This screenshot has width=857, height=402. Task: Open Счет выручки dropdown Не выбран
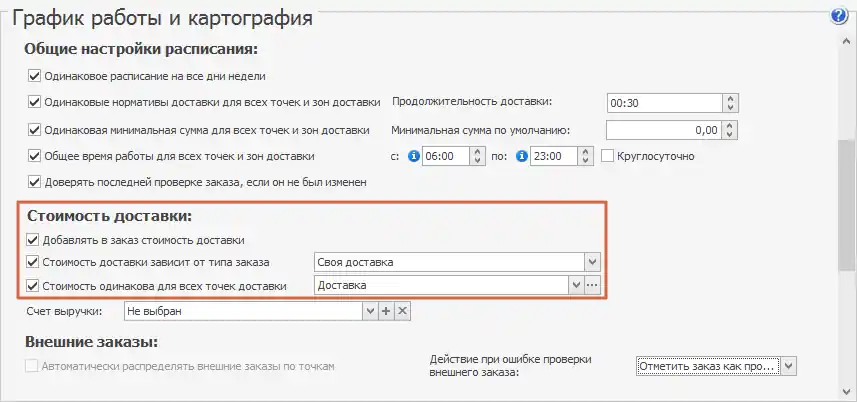(x=371, y=311)
